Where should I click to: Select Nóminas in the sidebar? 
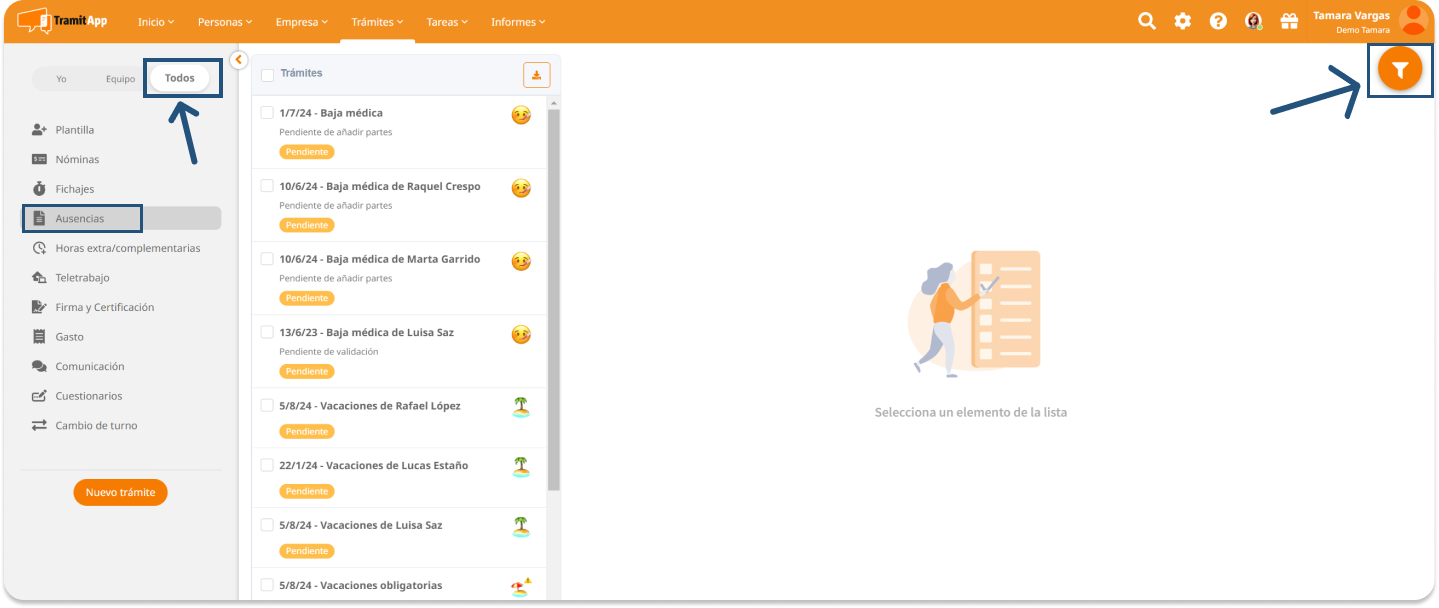click(x=77, y=159)
